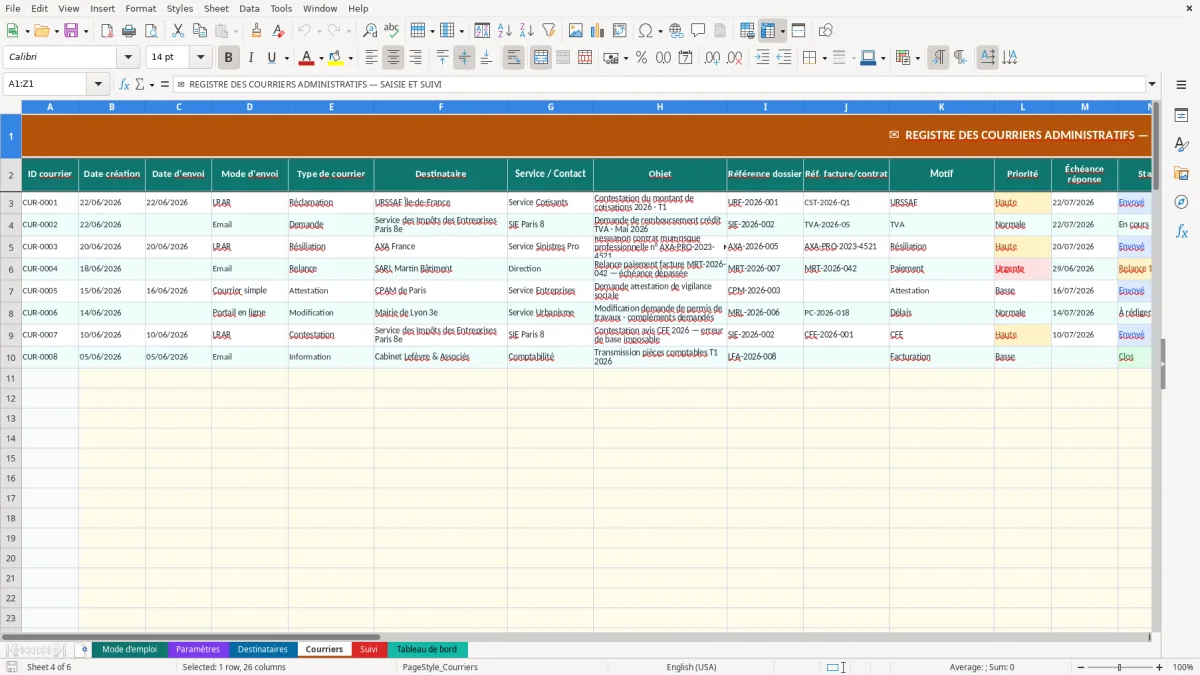Open Conditional Formatting dropdown arrow

pos(917,58)
